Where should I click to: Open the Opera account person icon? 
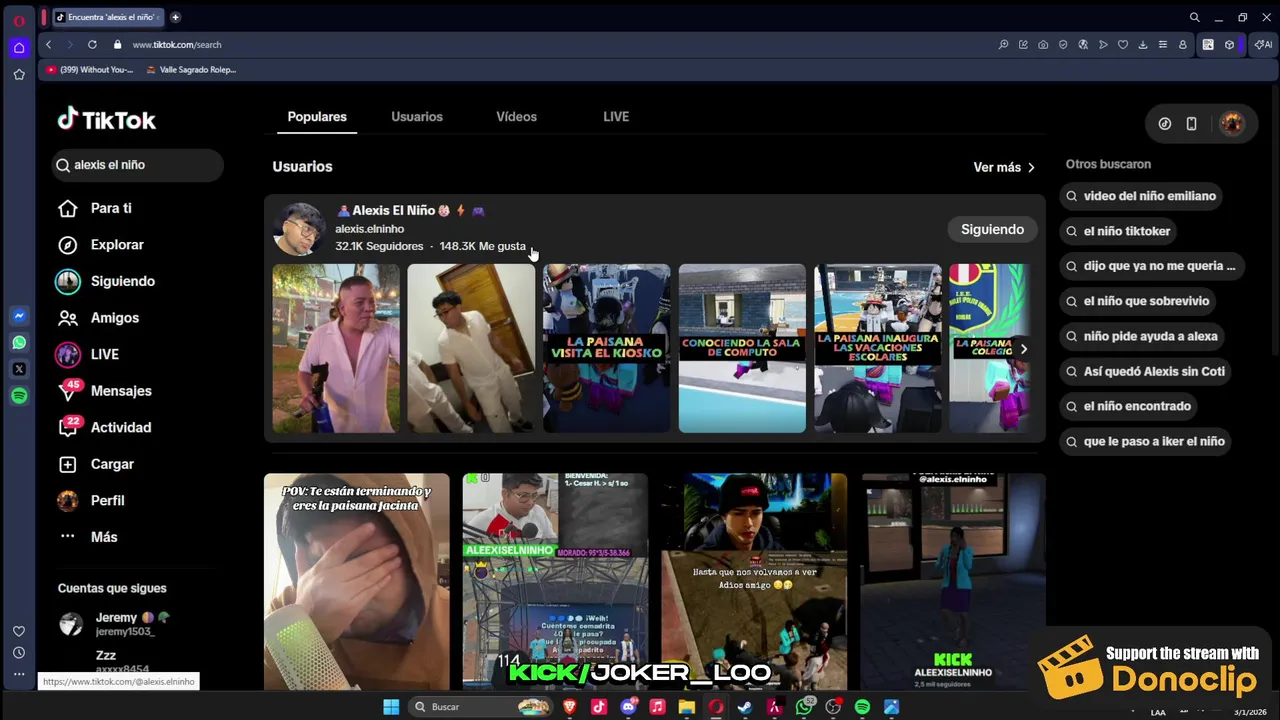[1182, 44]
